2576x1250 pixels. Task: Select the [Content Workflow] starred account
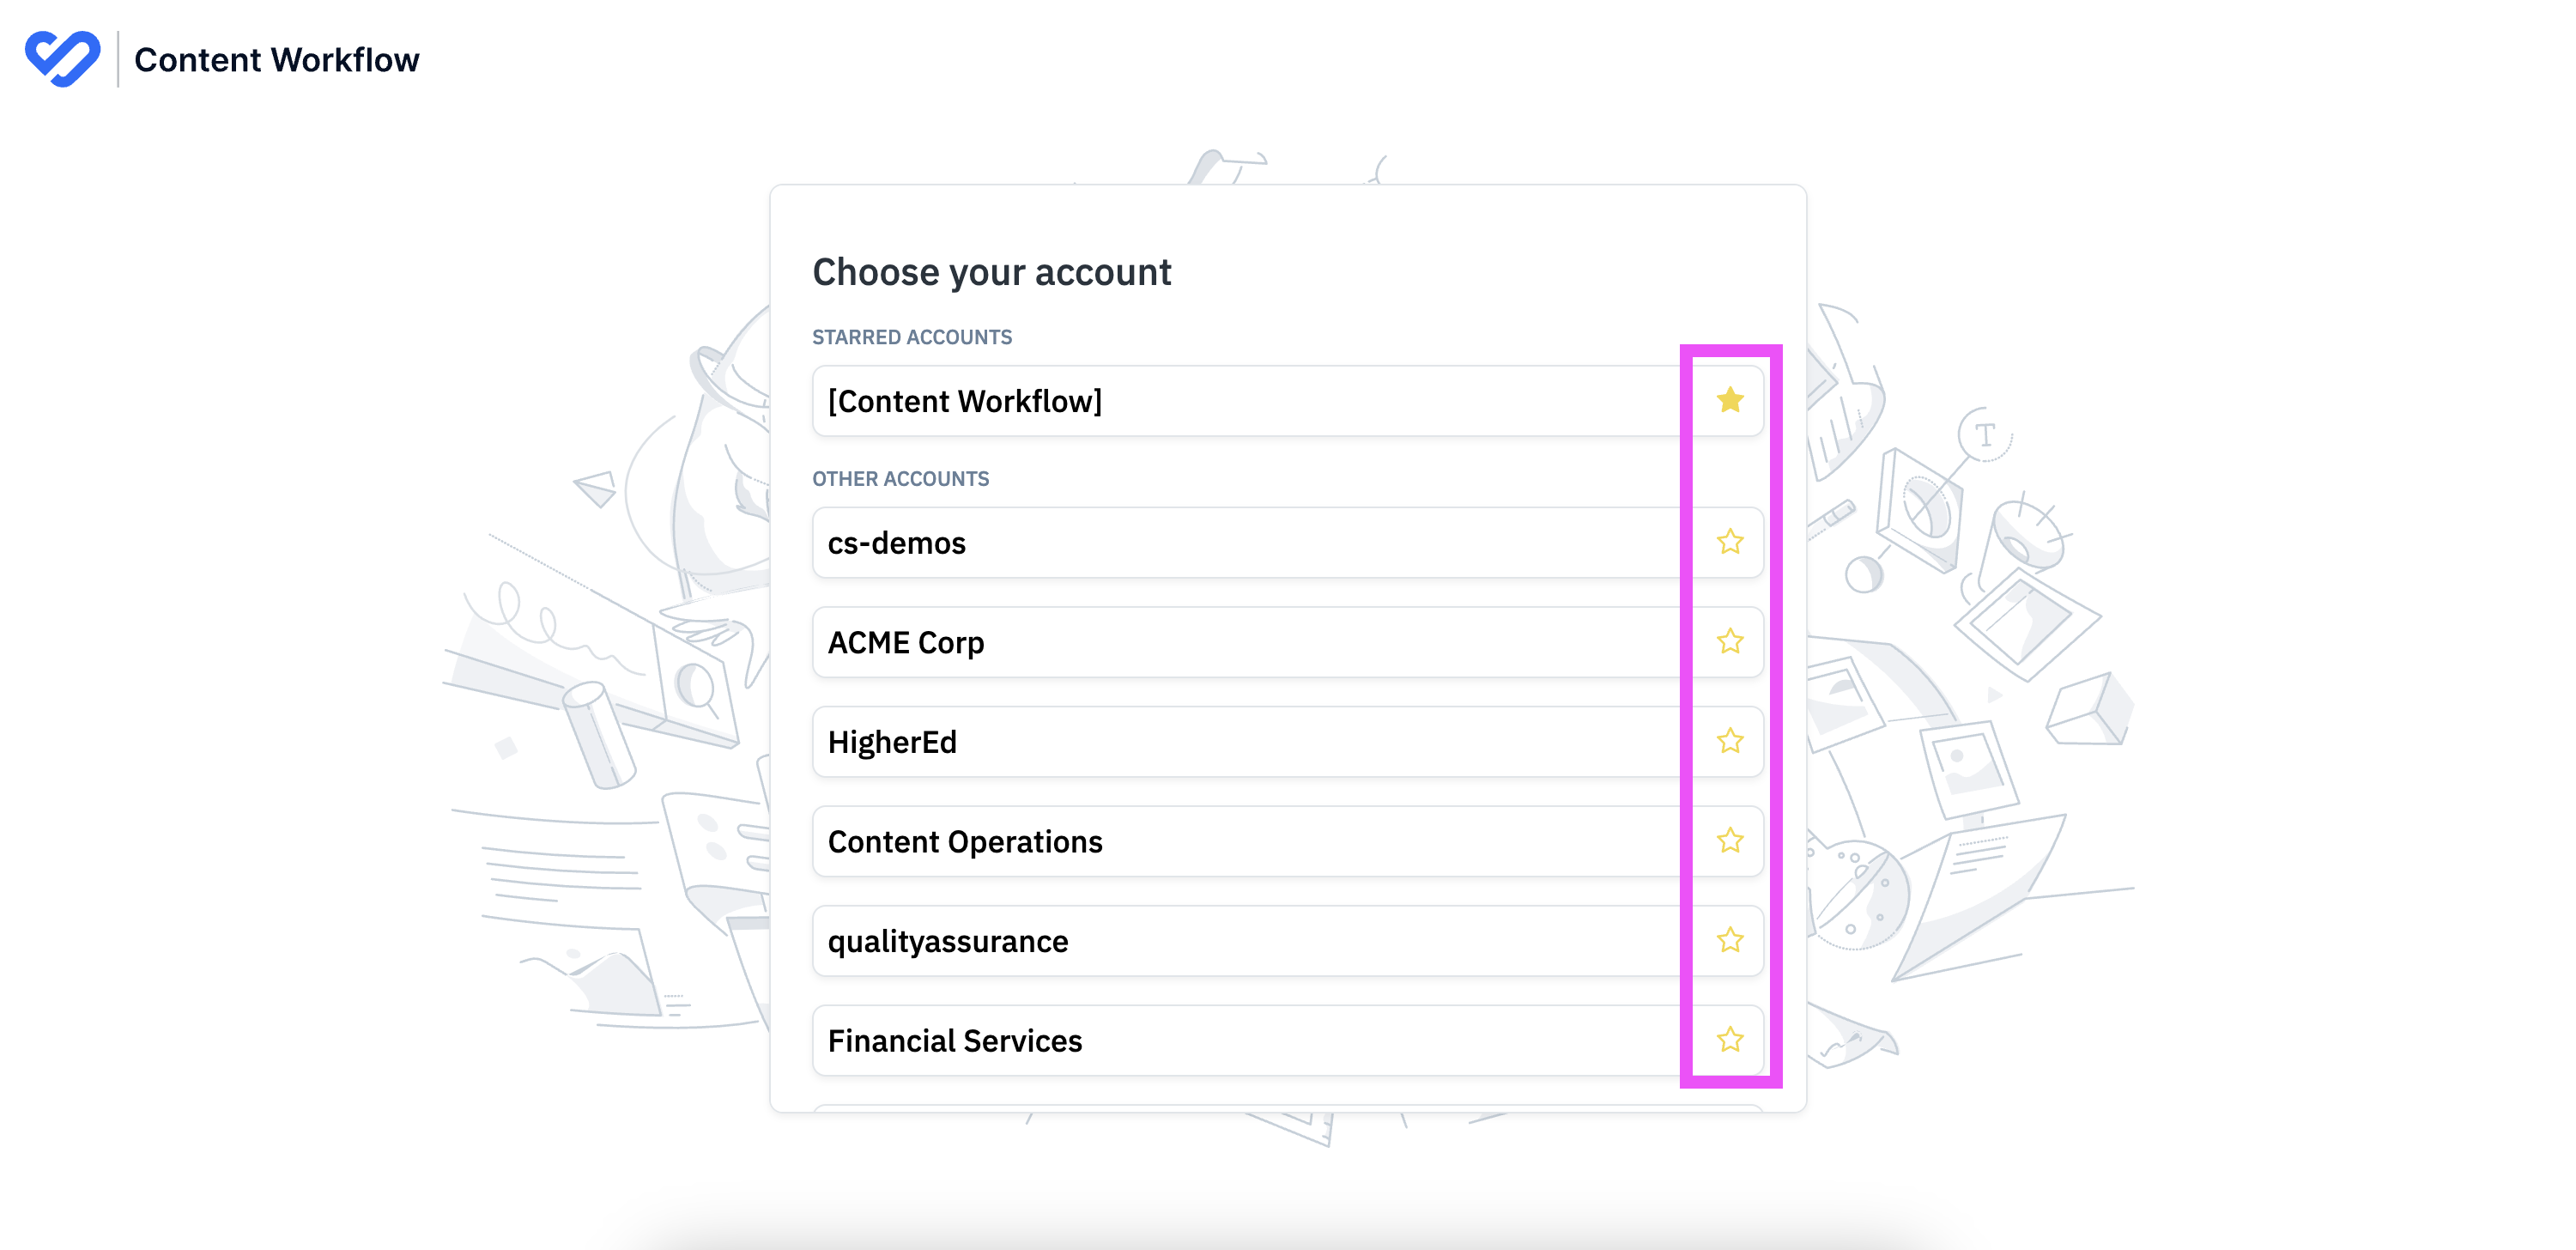coord(1200,400)
